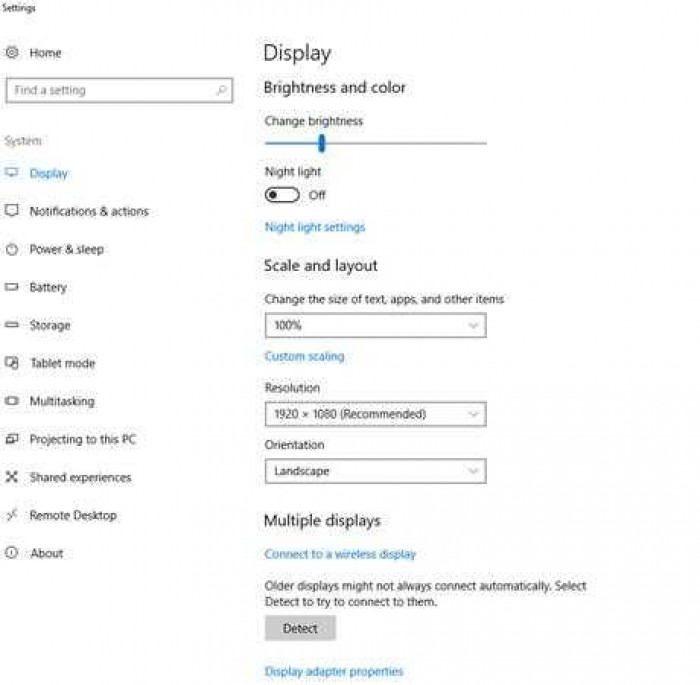Open Shared experiences settings
Viewport: 700px width, 685px height.
[80, 477]
